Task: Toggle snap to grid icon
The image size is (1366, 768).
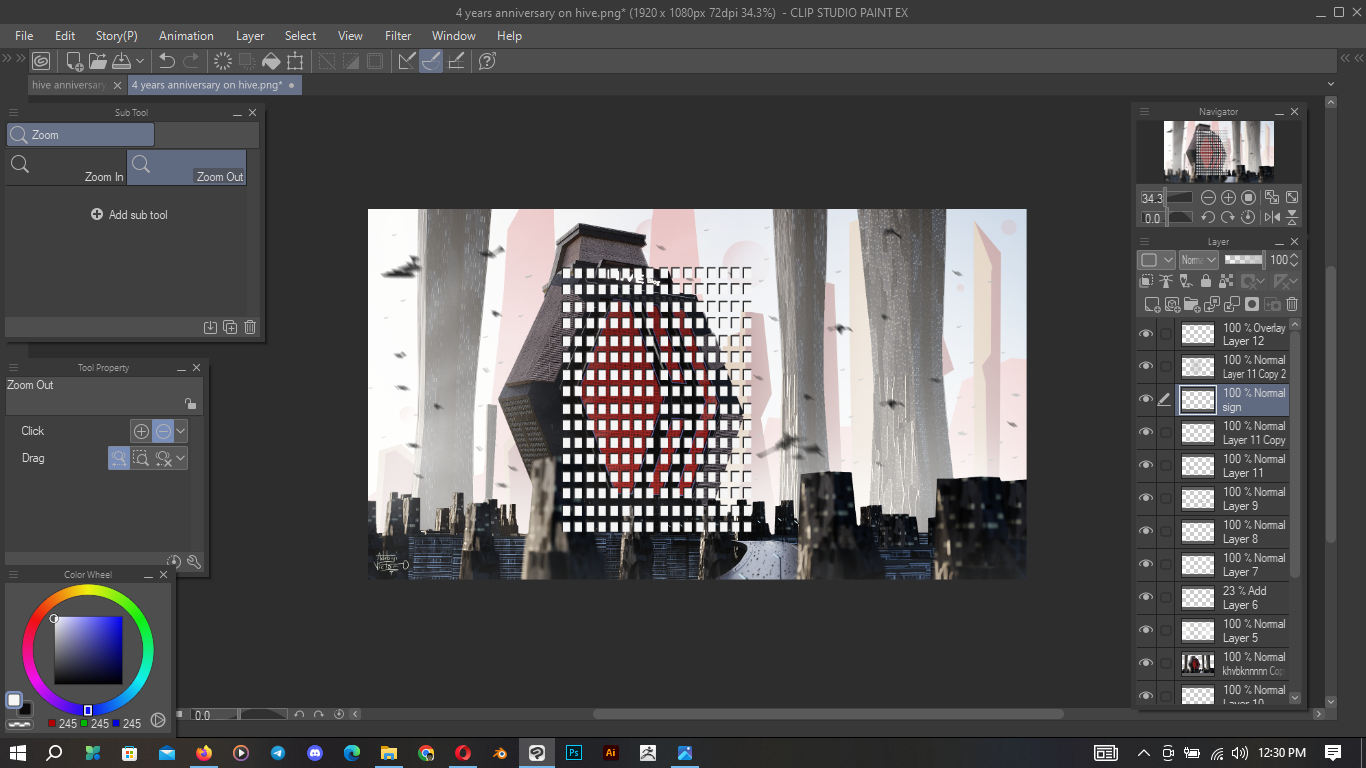Action: pos(456,61)
